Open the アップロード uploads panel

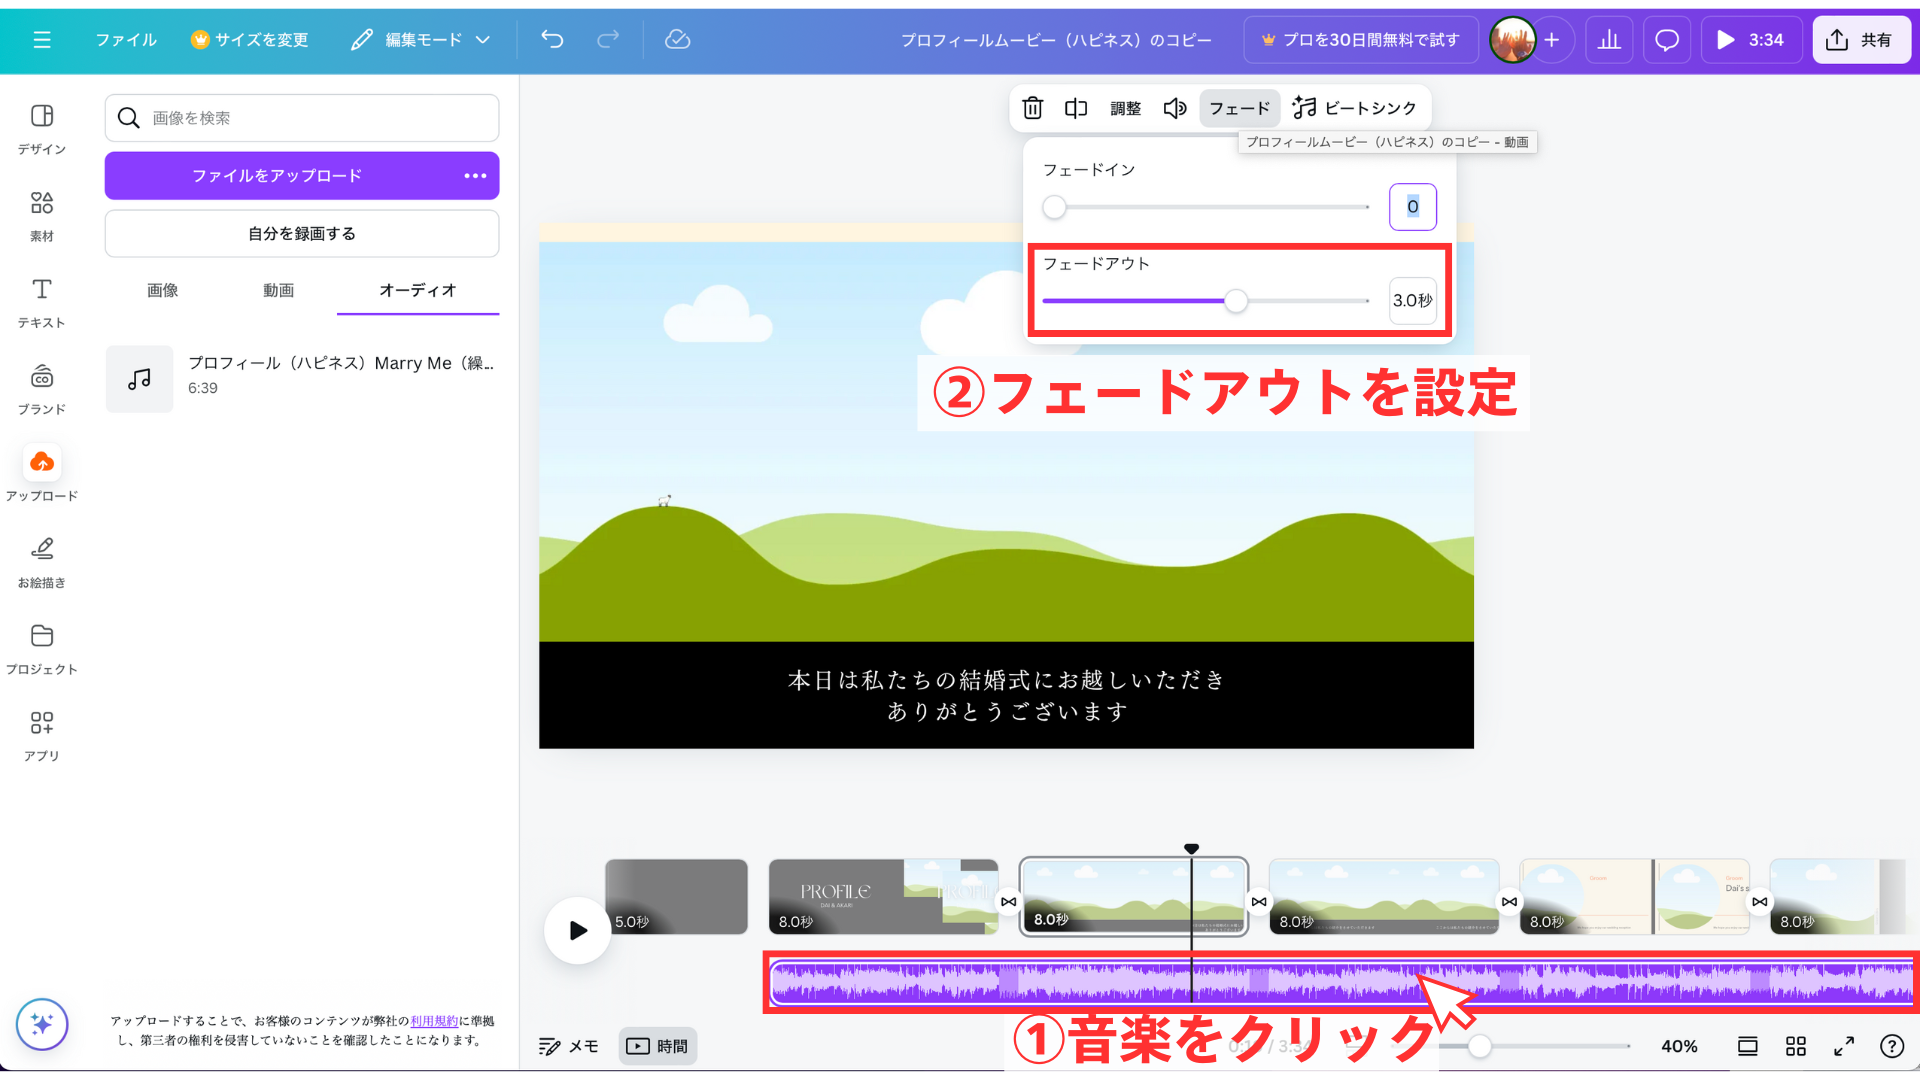(x=42, y=474)
